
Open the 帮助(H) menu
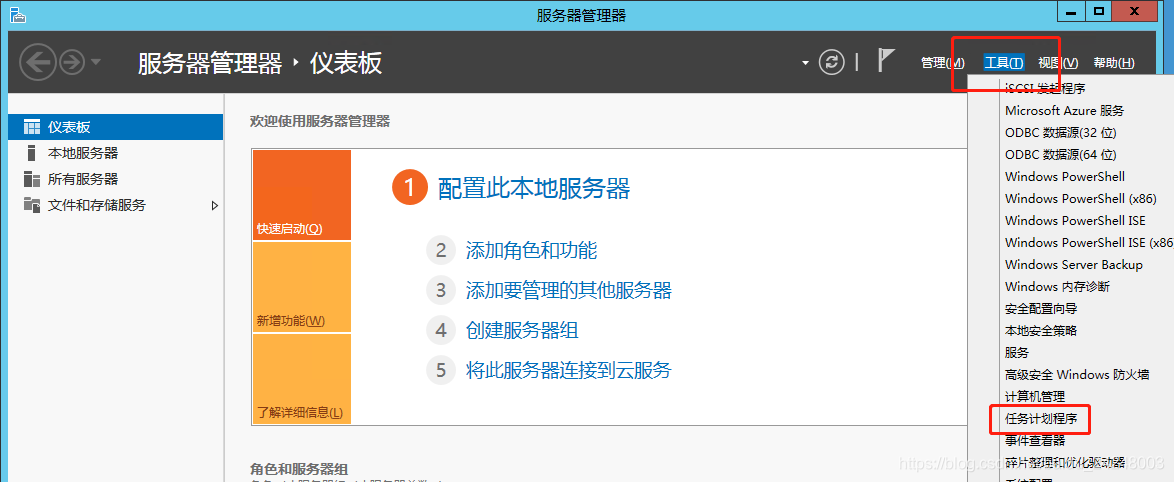tap(1113, 64)
